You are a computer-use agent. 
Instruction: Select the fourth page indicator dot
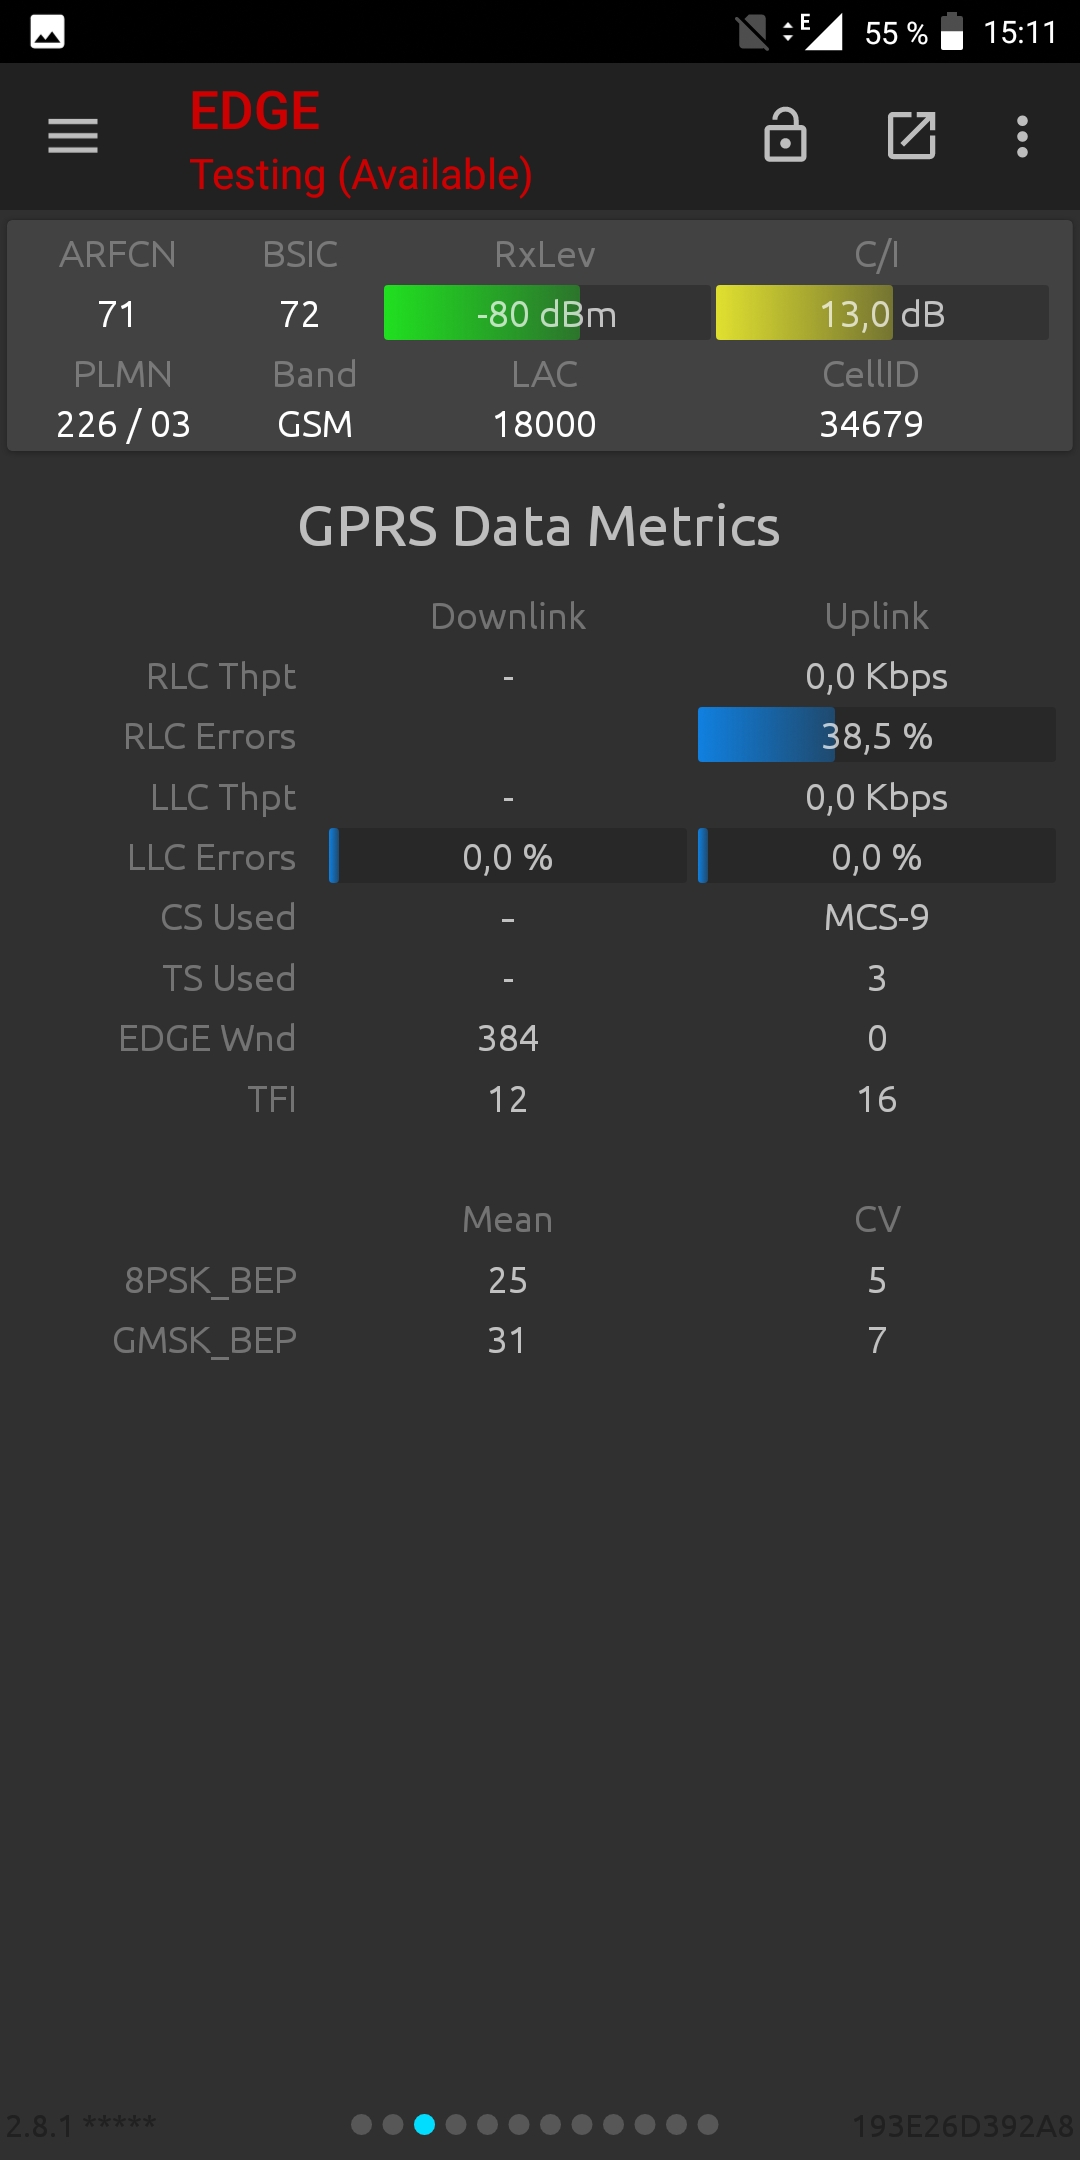[x=456, y=2124]
